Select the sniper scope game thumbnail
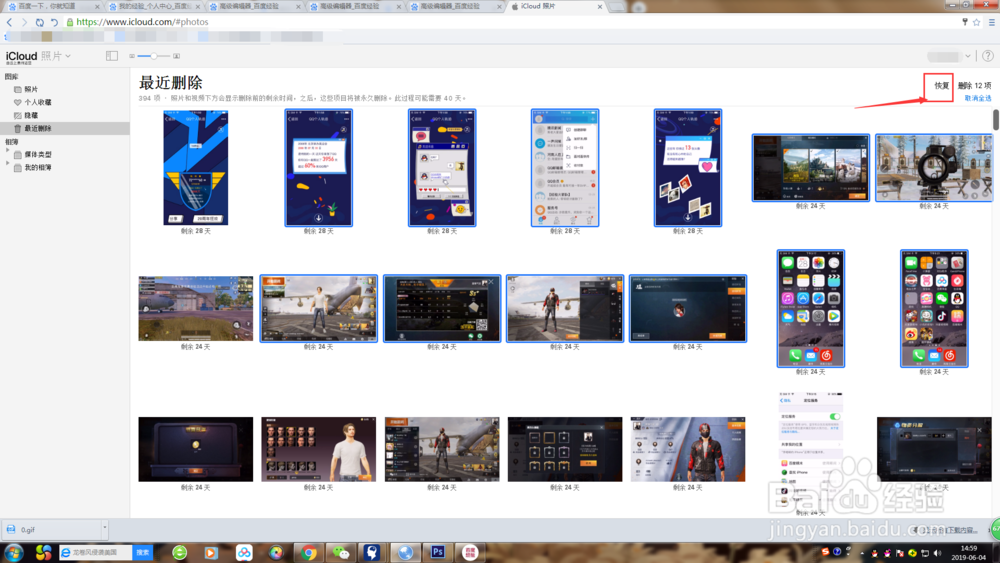 pyautogui.click(x=934, y=168)
